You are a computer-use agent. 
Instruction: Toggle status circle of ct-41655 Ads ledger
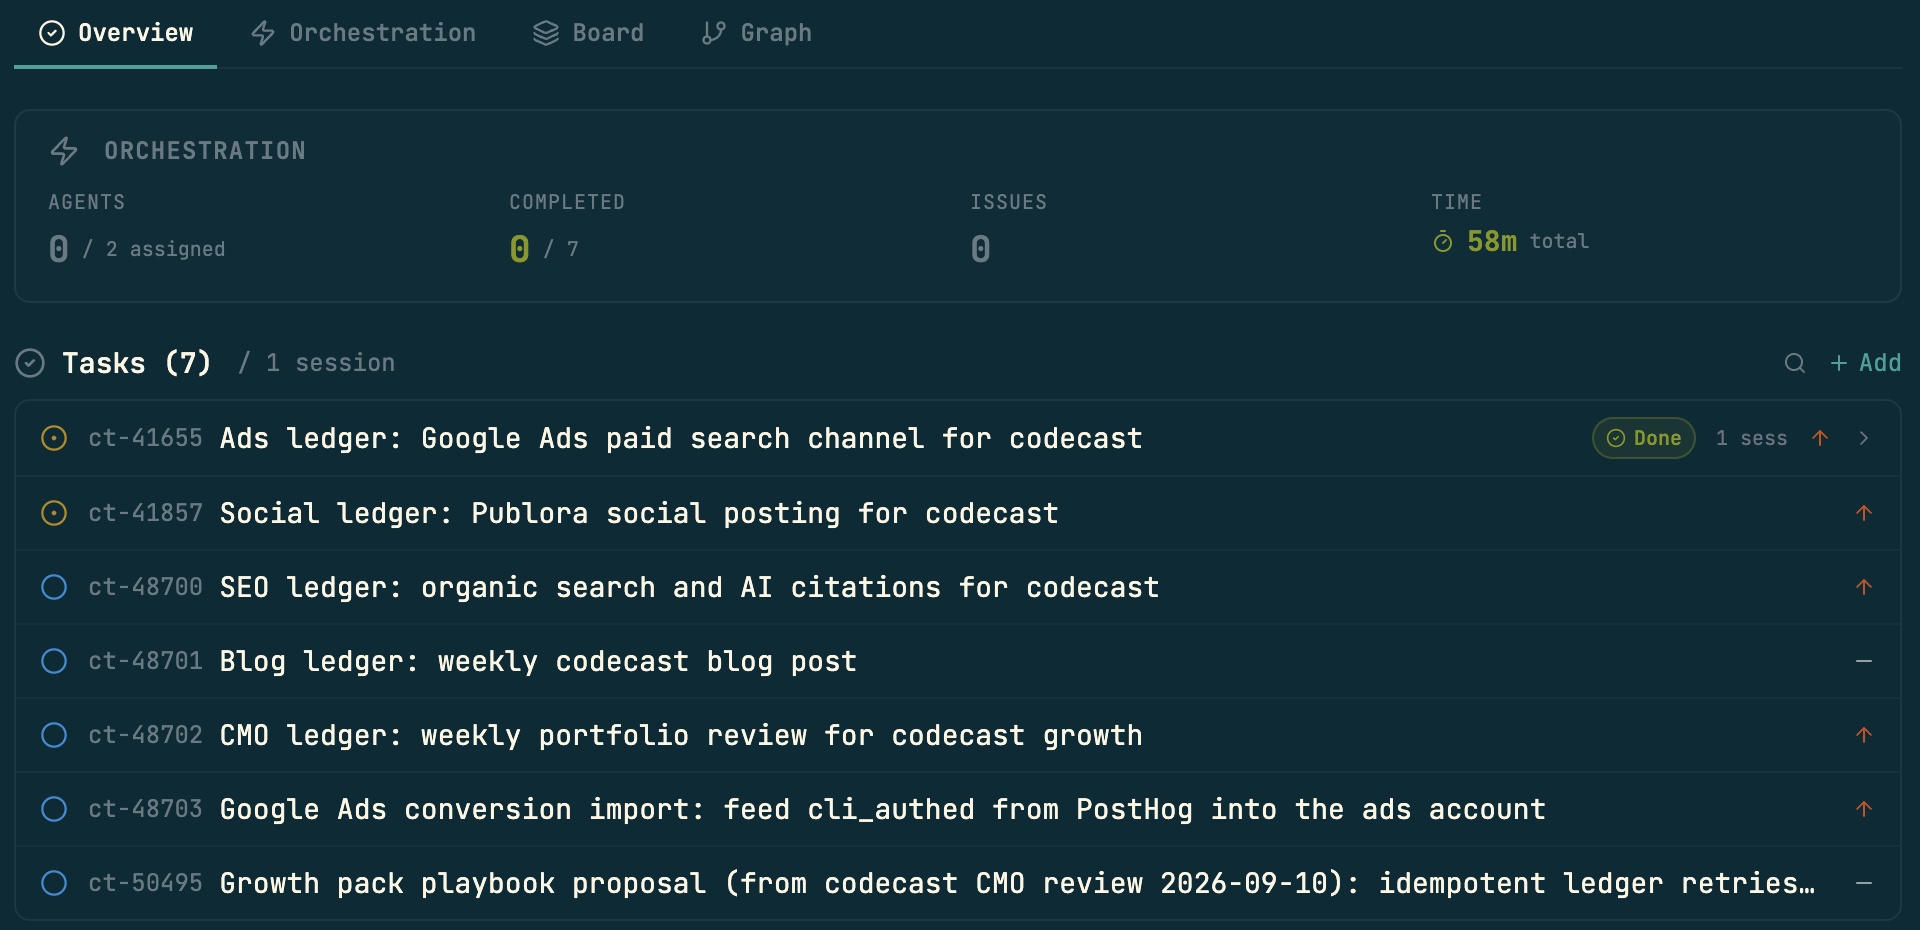click(54, 438)
